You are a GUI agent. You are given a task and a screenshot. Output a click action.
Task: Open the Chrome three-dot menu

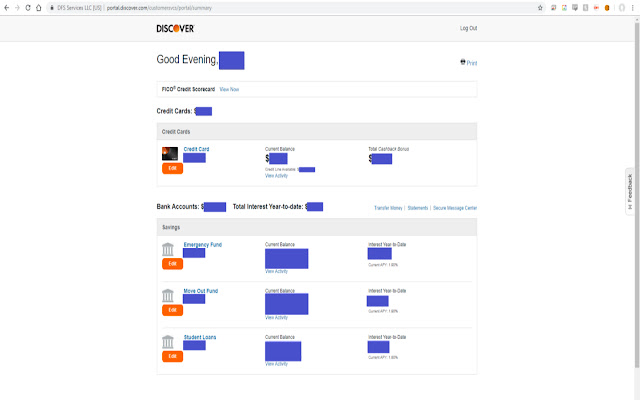tap(633, 8)
